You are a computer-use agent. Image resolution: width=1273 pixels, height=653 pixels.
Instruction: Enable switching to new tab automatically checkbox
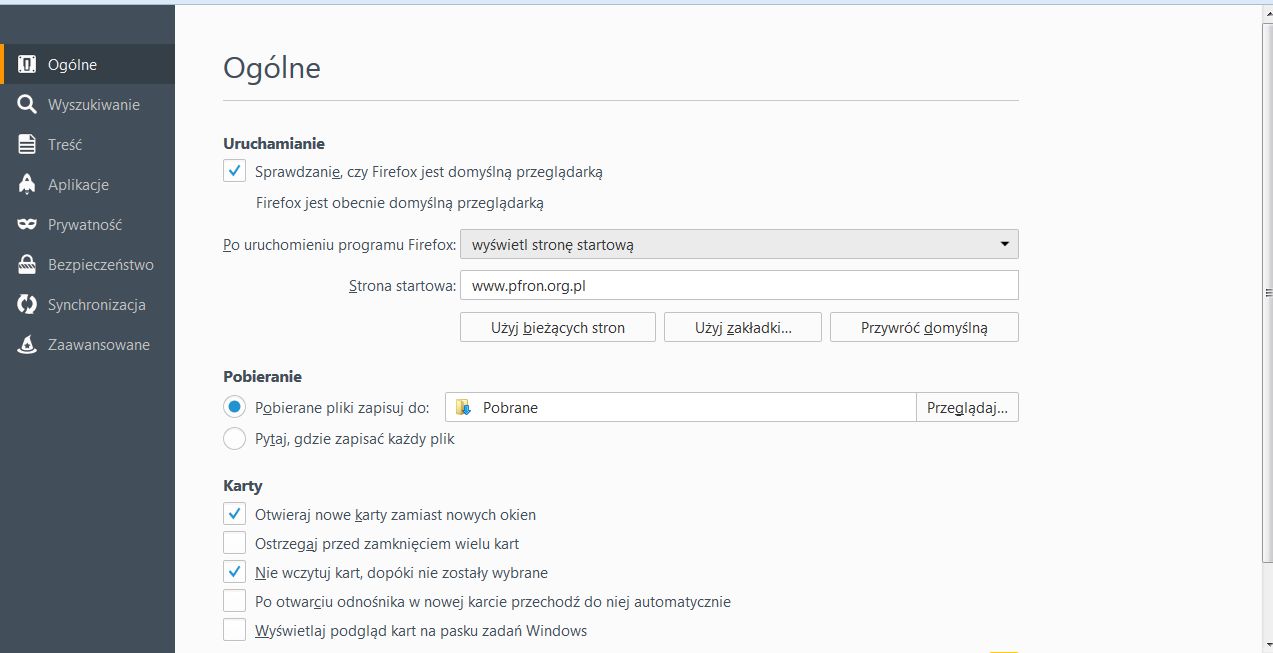tap(234, 601)
